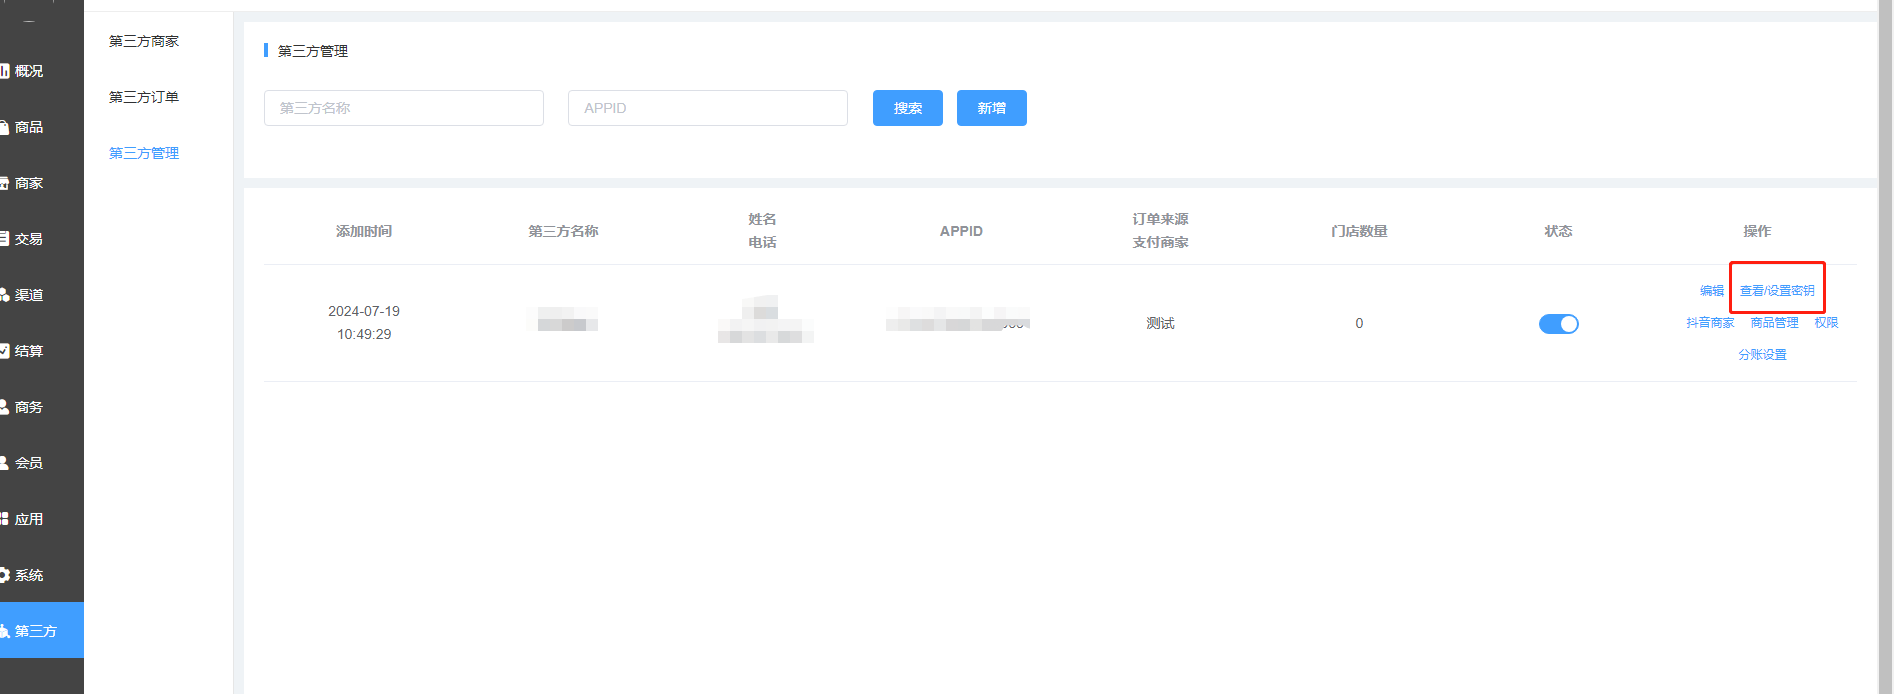
Task: Click the 搜索 search button
Action: point(907,108)
